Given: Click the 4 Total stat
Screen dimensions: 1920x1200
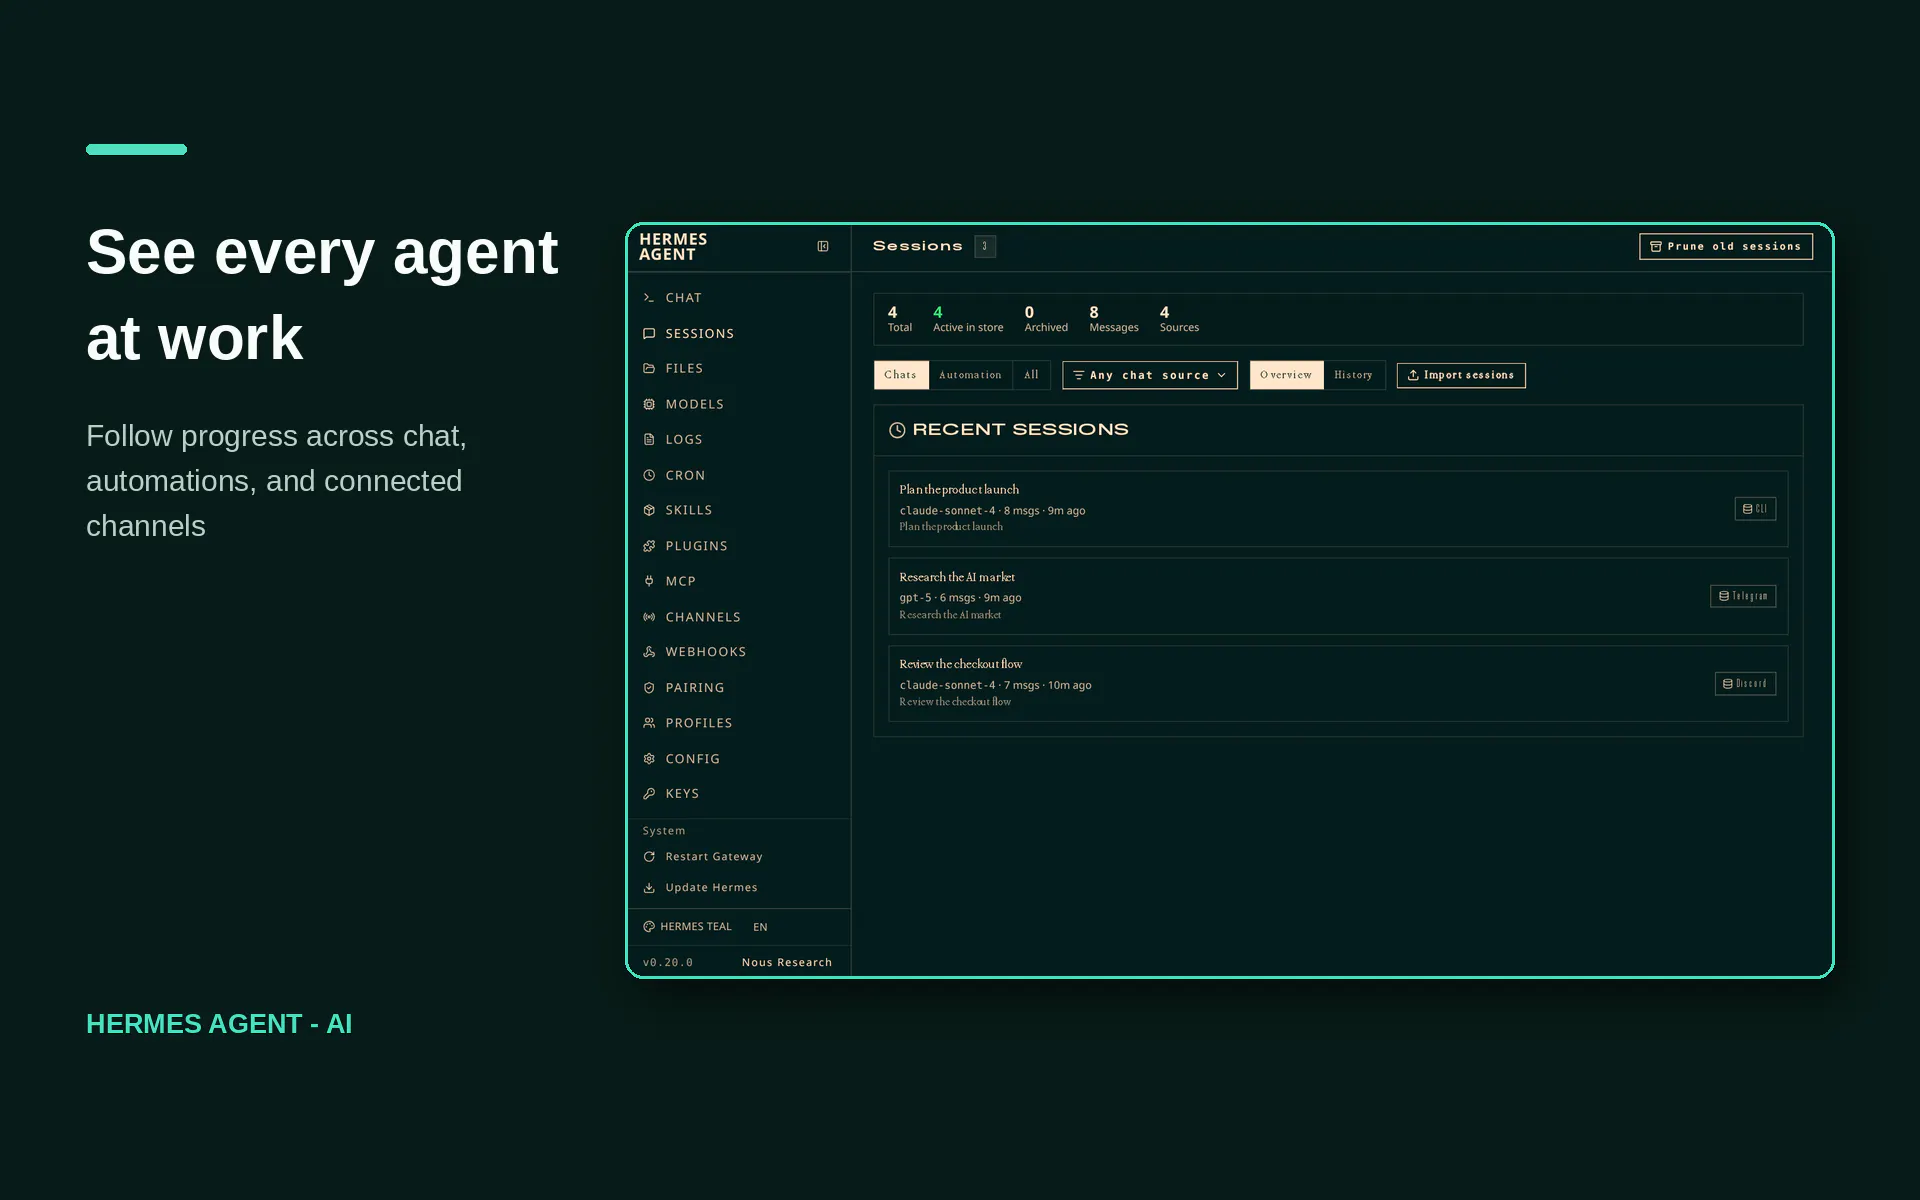Looking at the screenshot, I should point(899,319).
